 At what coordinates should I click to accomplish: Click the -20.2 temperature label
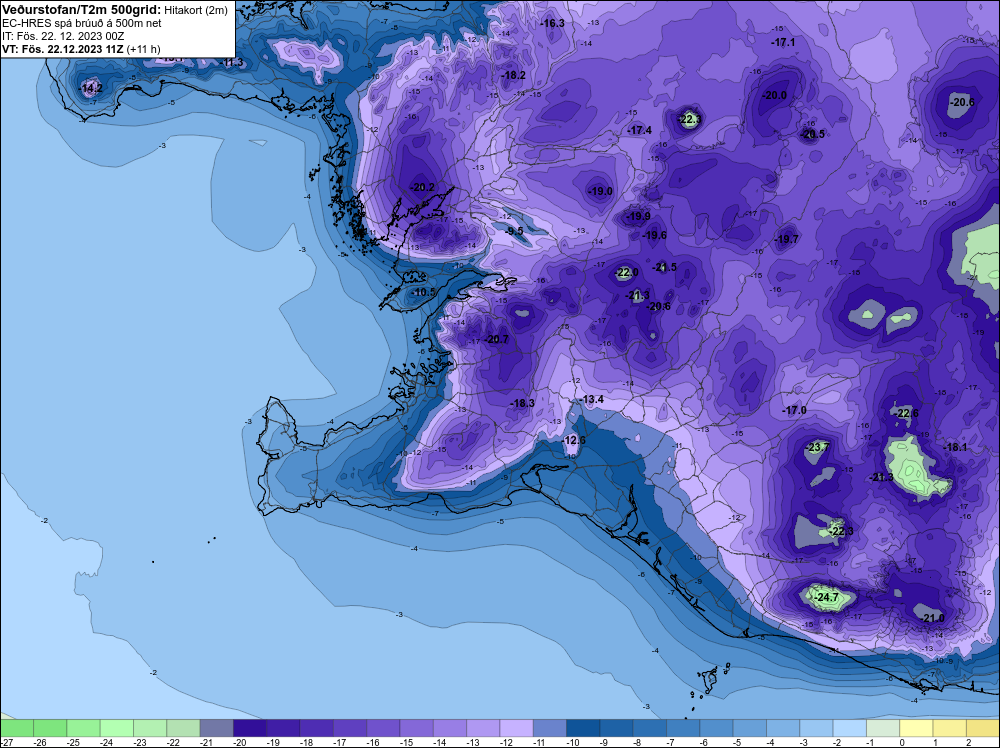(x=422, y=187)
